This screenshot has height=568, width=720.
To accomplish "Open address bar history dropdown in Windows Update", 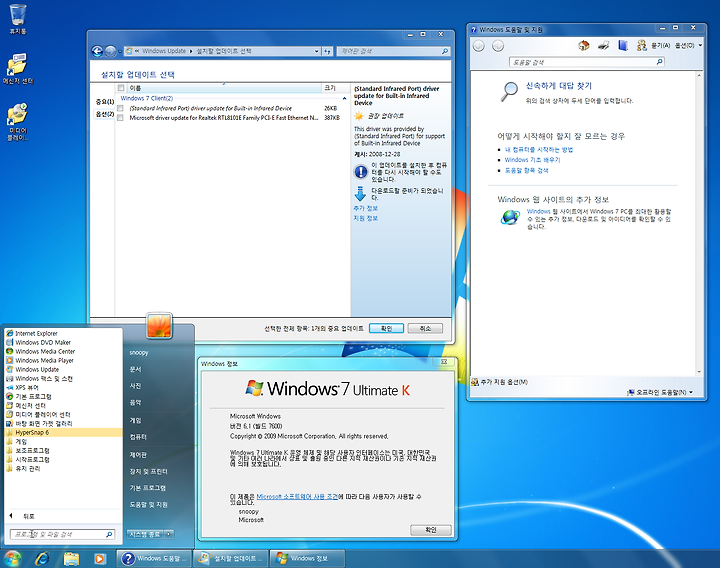I will pos(316,51).
